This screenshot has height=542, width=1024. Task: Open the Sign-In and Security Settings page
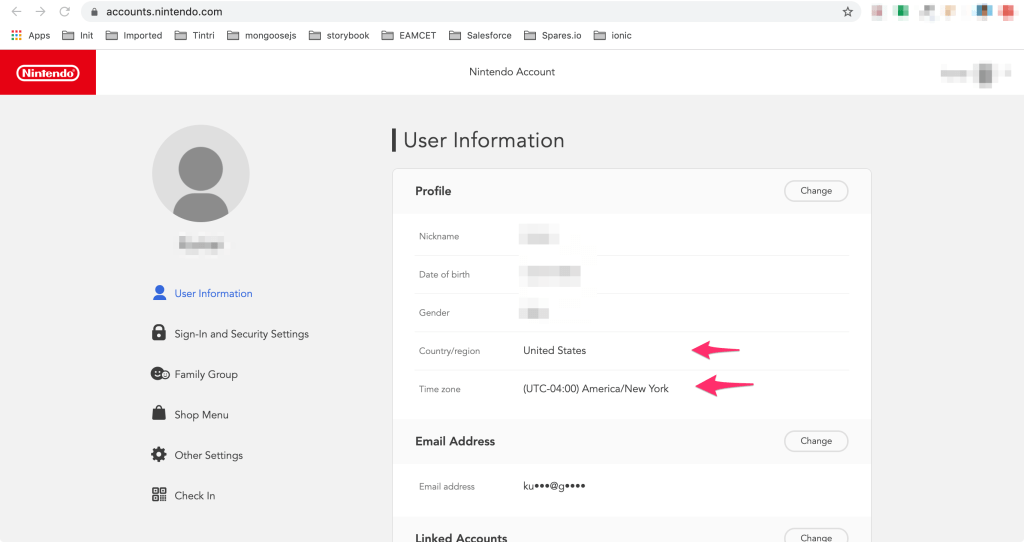241,334
